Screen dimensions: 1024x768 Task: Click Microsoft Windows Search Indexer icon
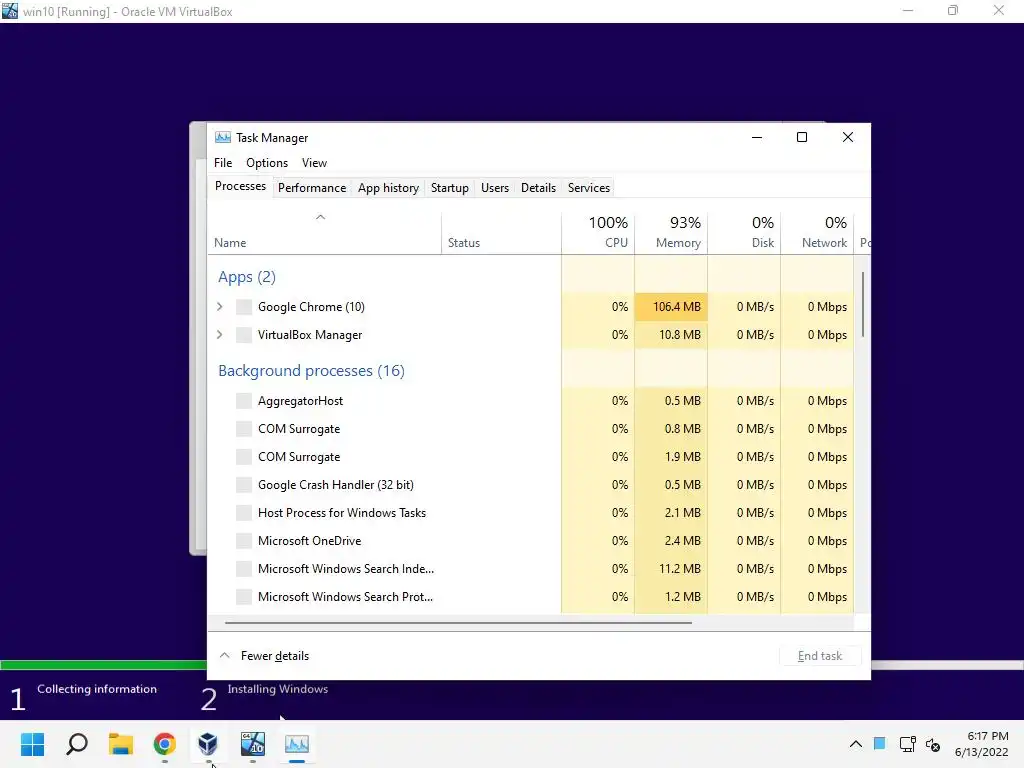point(244,569)
